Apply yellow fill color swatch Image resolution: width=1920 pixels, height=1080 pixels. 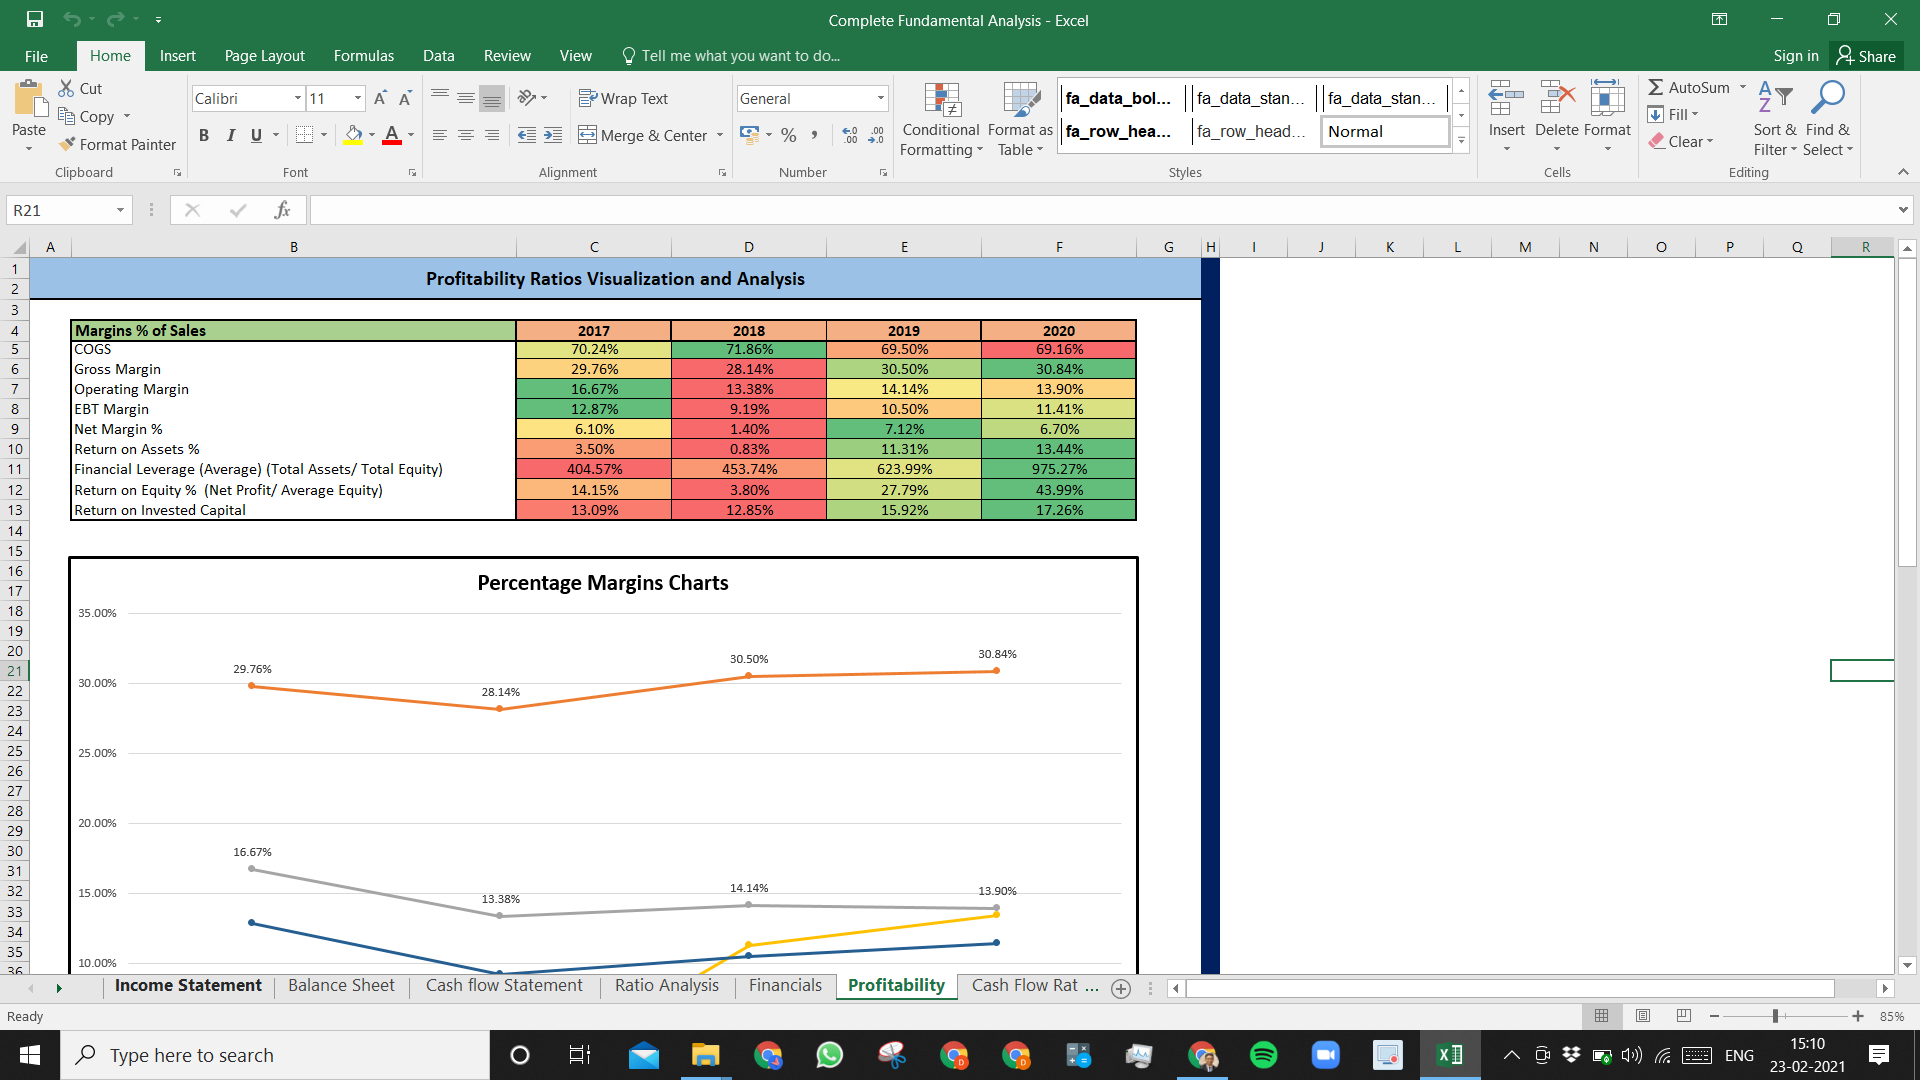click(x=354, y=135)
